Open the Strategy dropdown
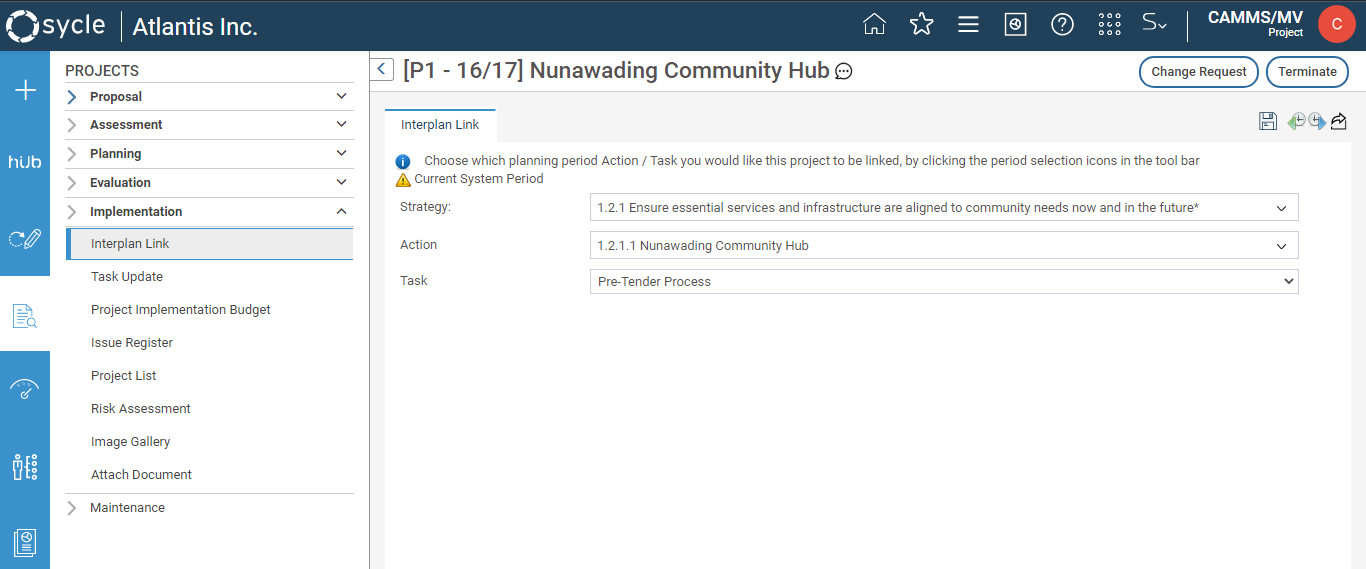Viewport: 1366px width, 569px height. 944,208
